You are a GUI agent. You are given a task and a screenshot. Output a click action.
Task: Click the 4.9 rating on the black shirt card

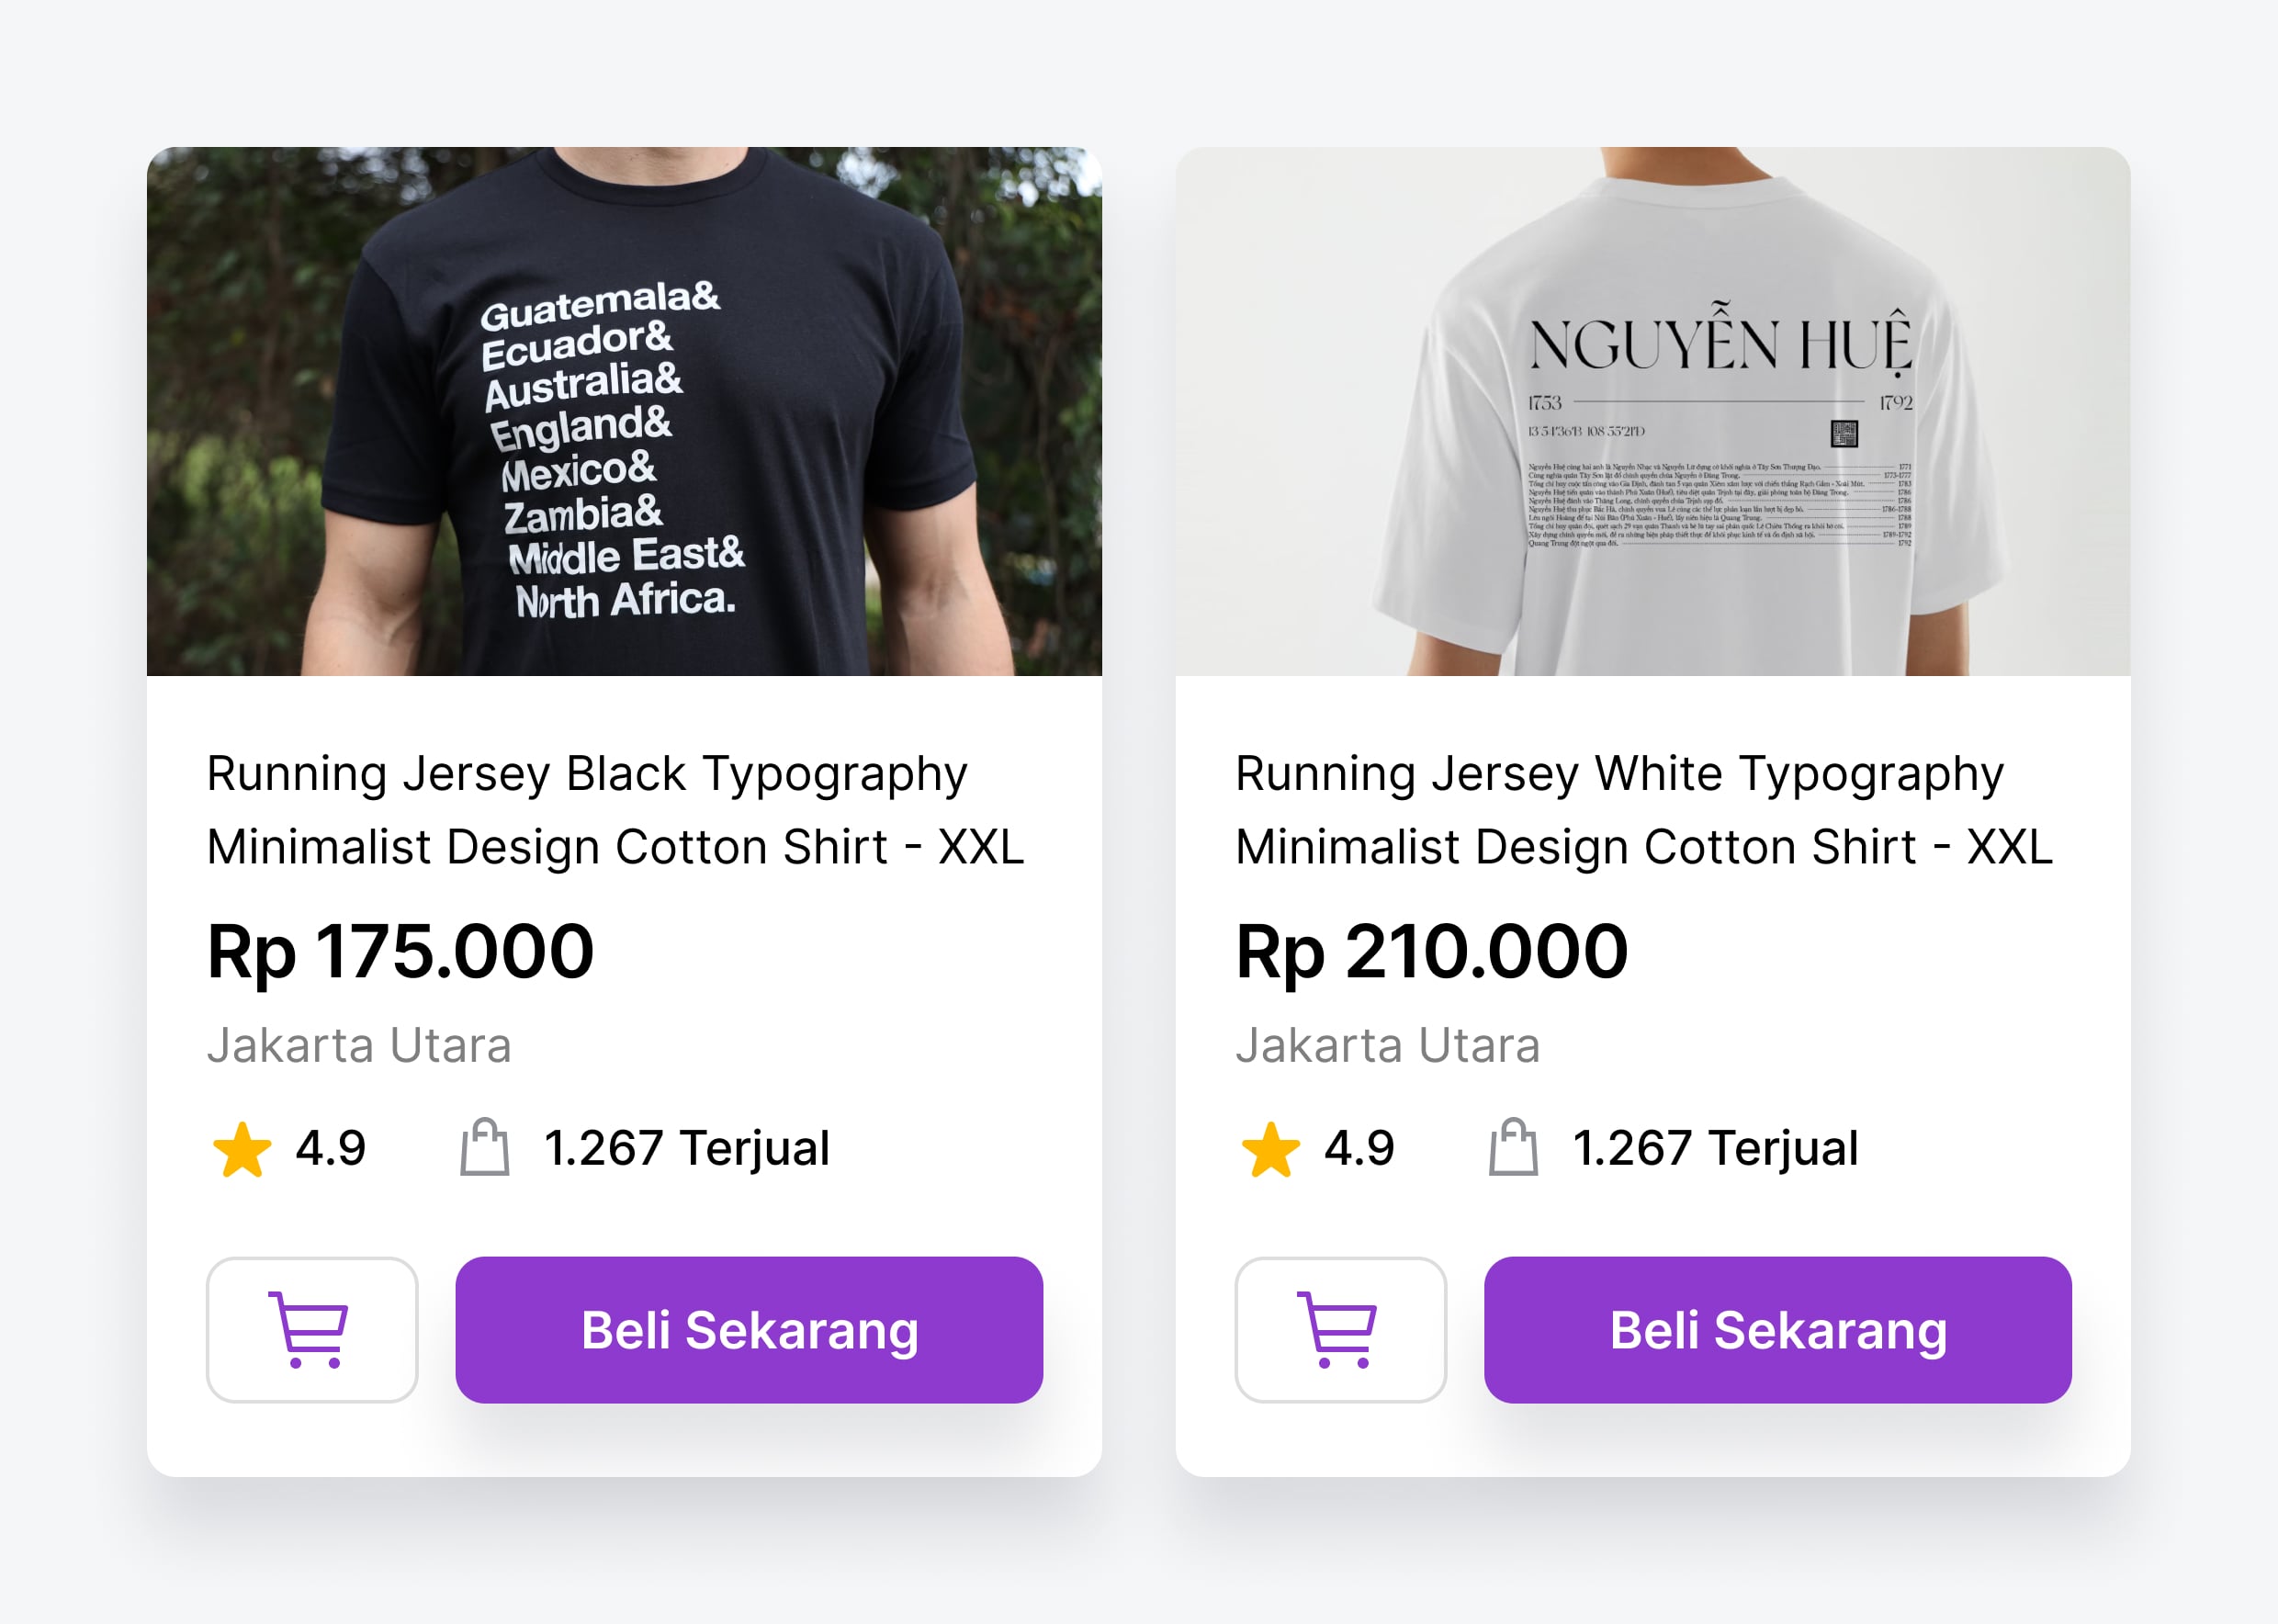[330, 1148]
